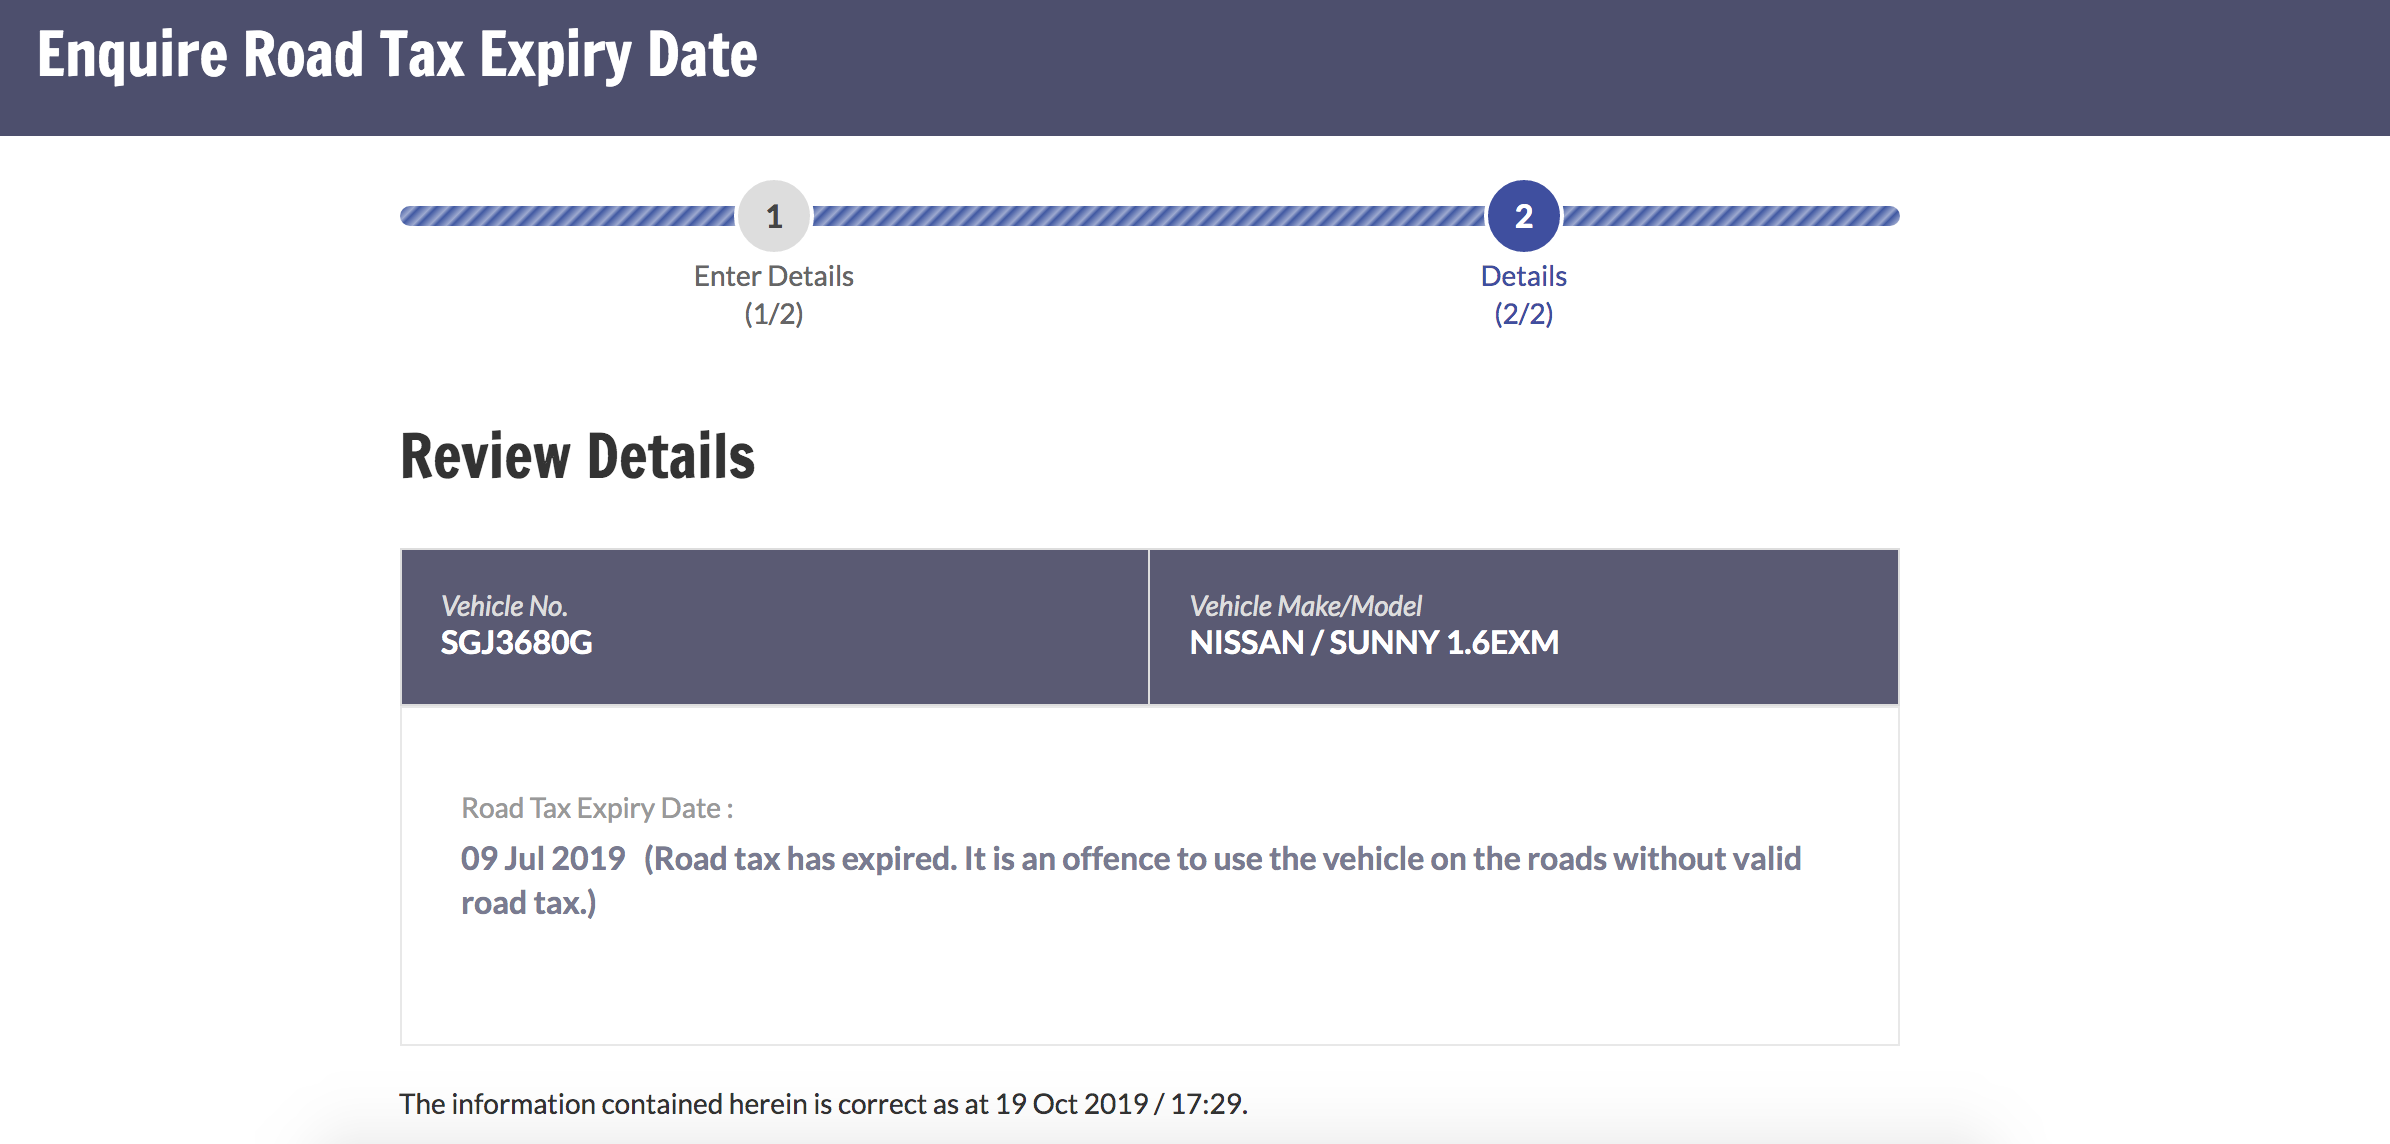Click the "(1/2)" text under Enter Details
This screenshot has height=1144, width=2390.
coord(773,314)
